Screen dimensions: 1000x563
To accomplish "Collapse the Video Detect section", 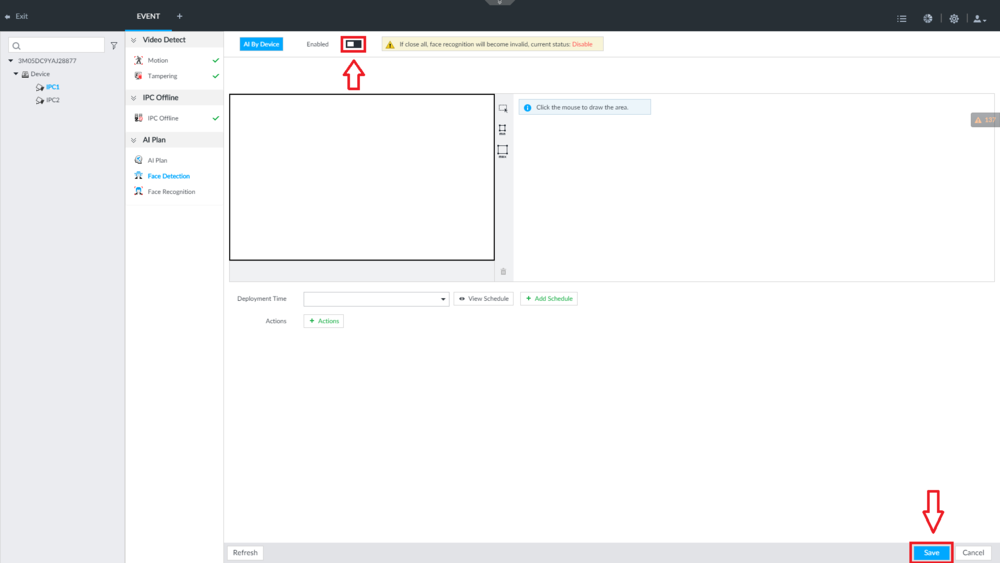I will tap(133, 40).
